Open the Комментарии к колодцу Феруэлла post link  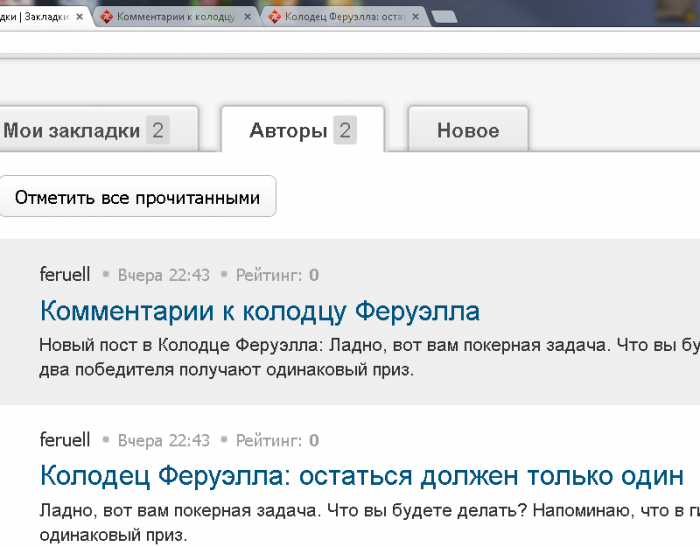[260, 311]
